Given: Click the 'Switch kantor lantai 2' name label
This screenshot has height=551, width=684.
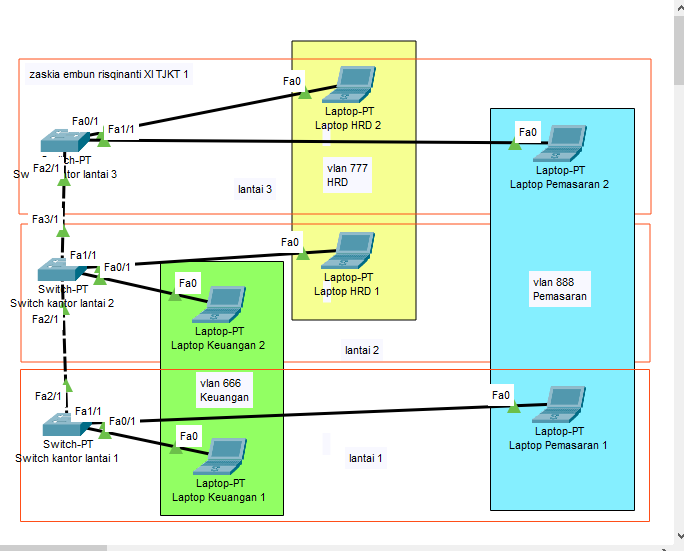Looking at the screenshot, I should (x=62, y=303).
